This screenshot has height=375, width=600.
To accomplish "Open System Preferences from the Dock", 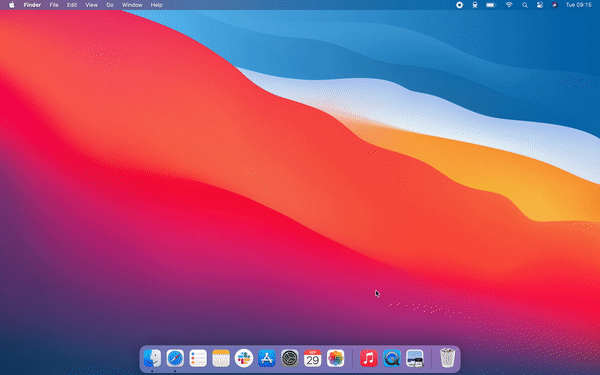I will pyautogui.click(x=290, y=359).
